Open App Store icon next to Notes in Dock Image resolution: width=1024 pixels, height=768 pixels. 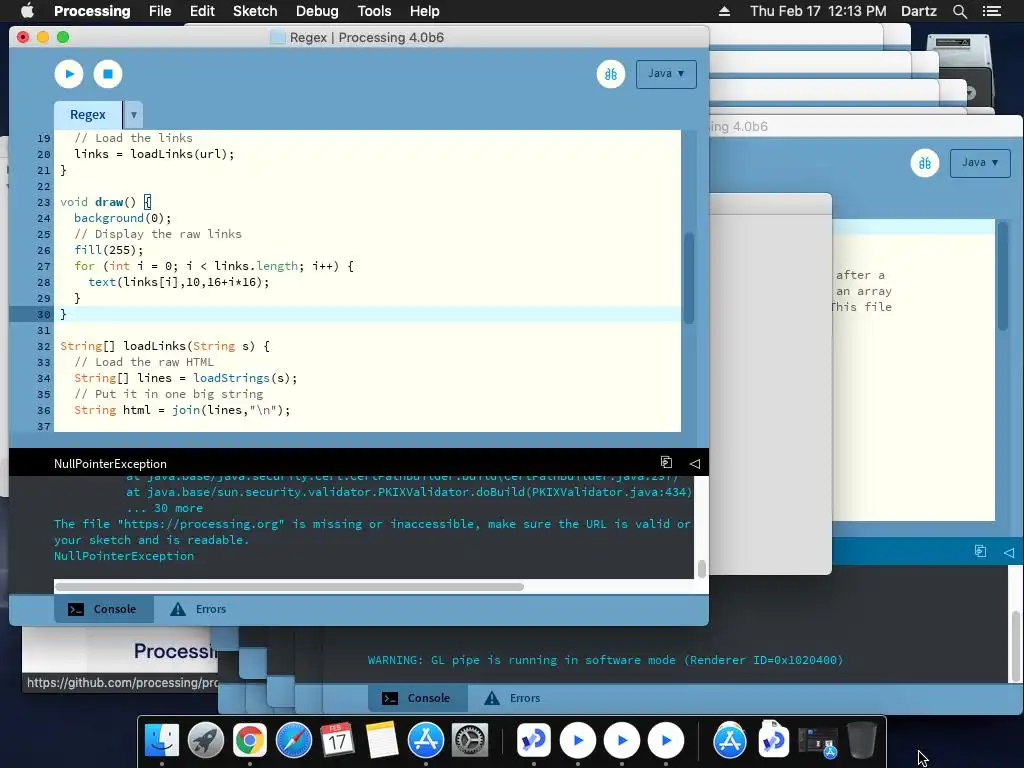coord(426,741)
